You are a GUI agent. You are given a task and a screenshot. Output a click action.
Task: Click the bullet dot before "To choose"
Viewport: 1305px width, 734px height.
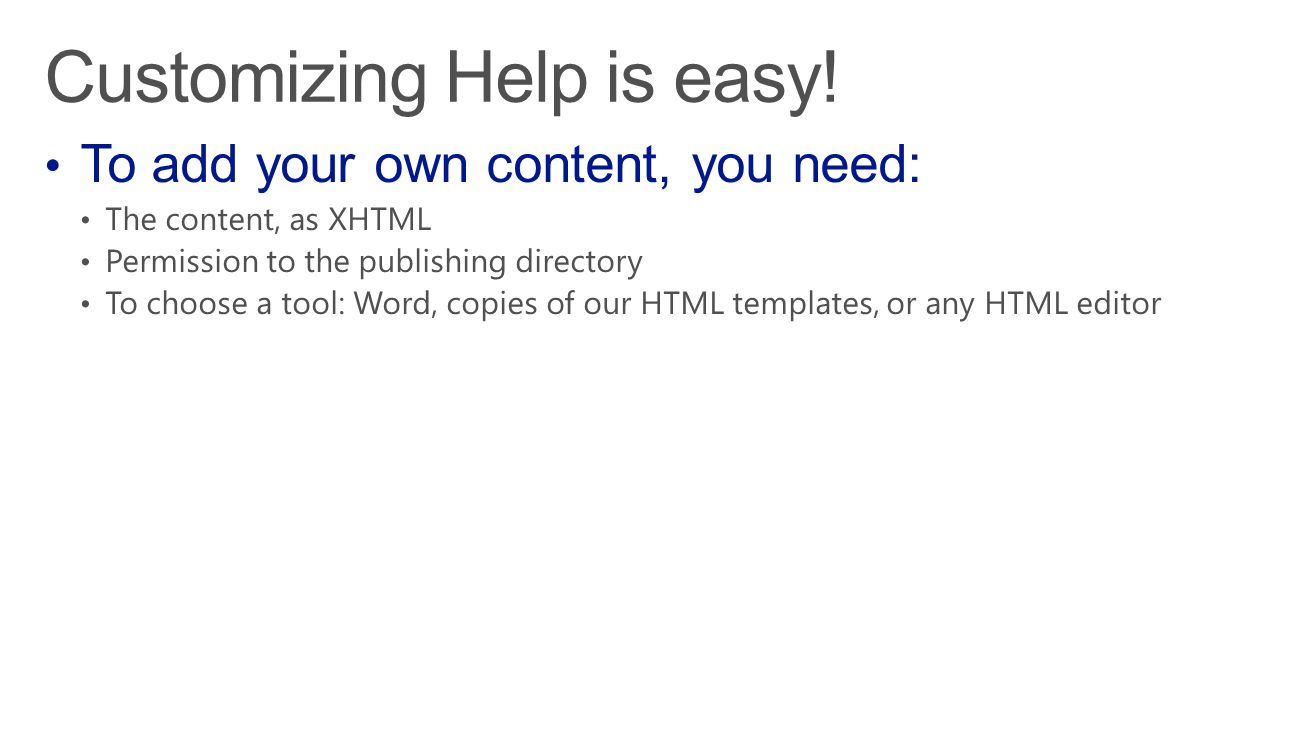[86, 304]
